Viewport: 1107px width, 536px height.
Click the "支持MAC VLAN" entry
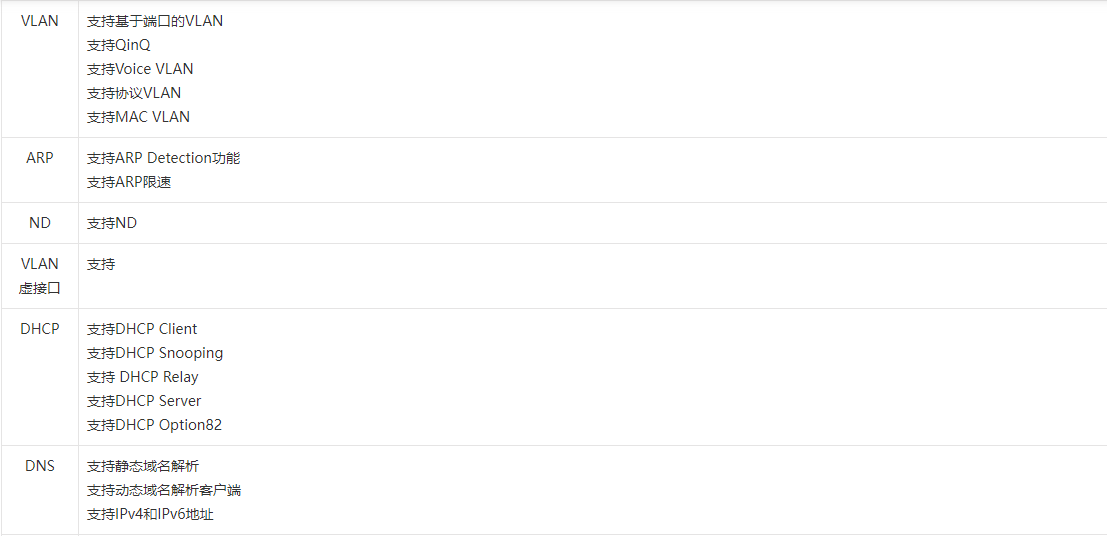pos(138,117)
